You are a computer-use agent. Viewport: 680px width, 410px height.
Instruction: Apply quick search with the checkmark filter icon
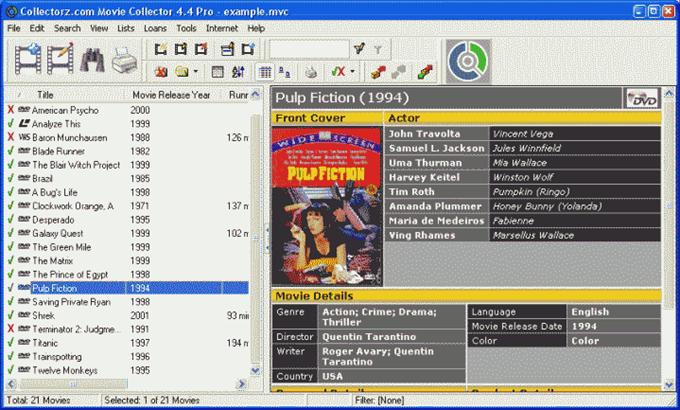coord(359,48)
